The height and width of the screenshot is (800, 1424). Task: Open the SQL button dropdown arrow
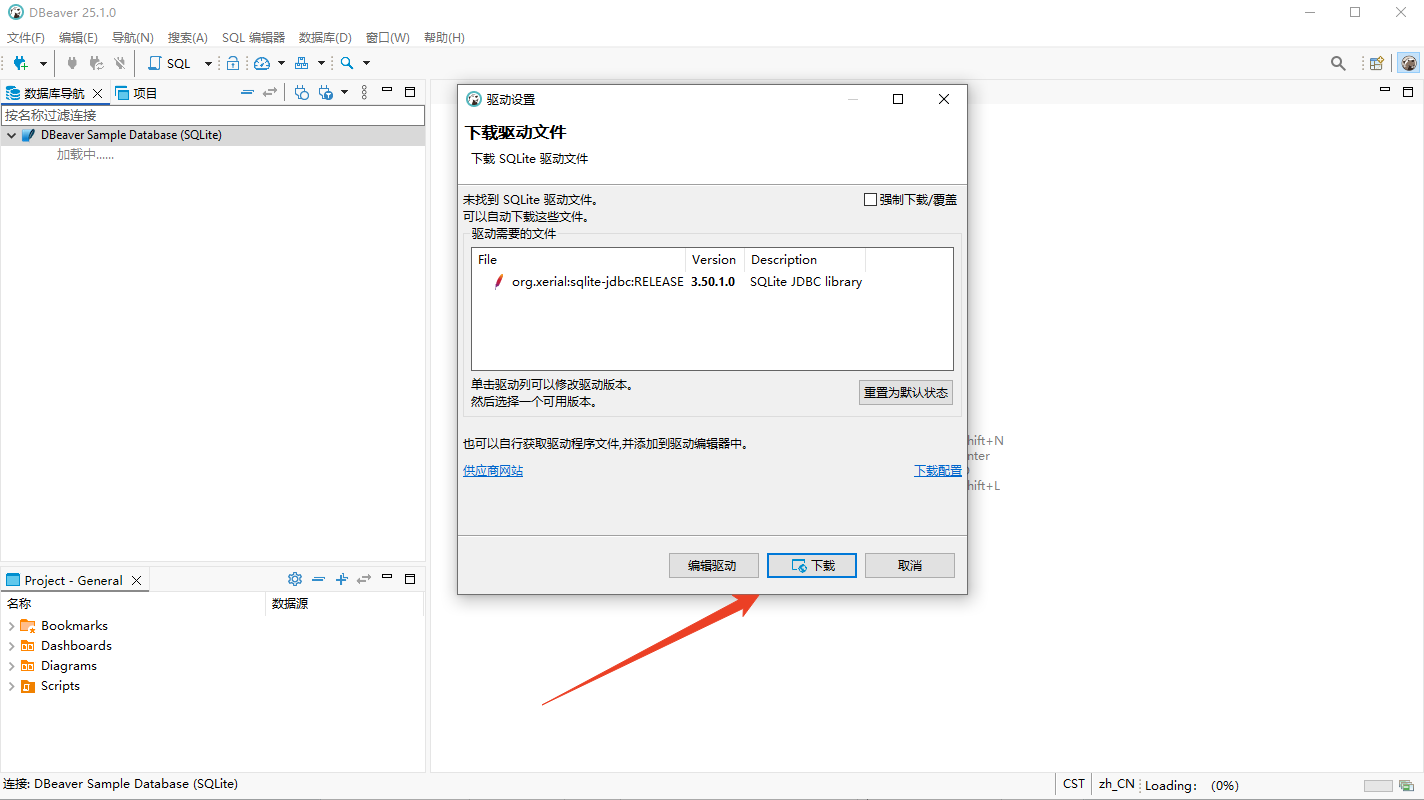click(x=208, y=63)
